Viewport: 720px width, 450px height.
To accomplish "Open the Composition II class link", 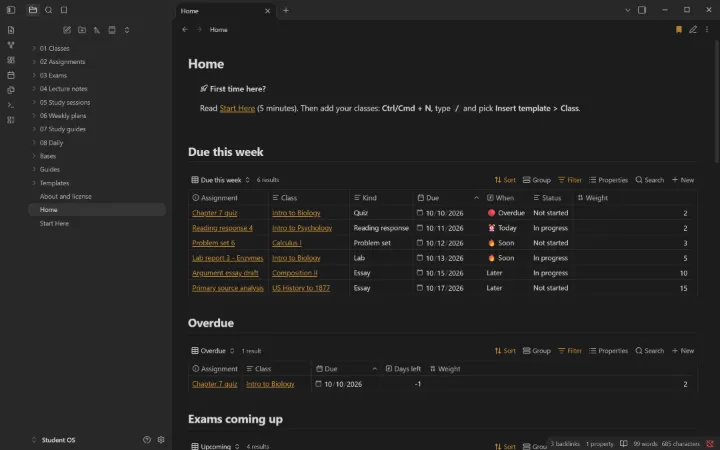I will click(x=294, y=273).
